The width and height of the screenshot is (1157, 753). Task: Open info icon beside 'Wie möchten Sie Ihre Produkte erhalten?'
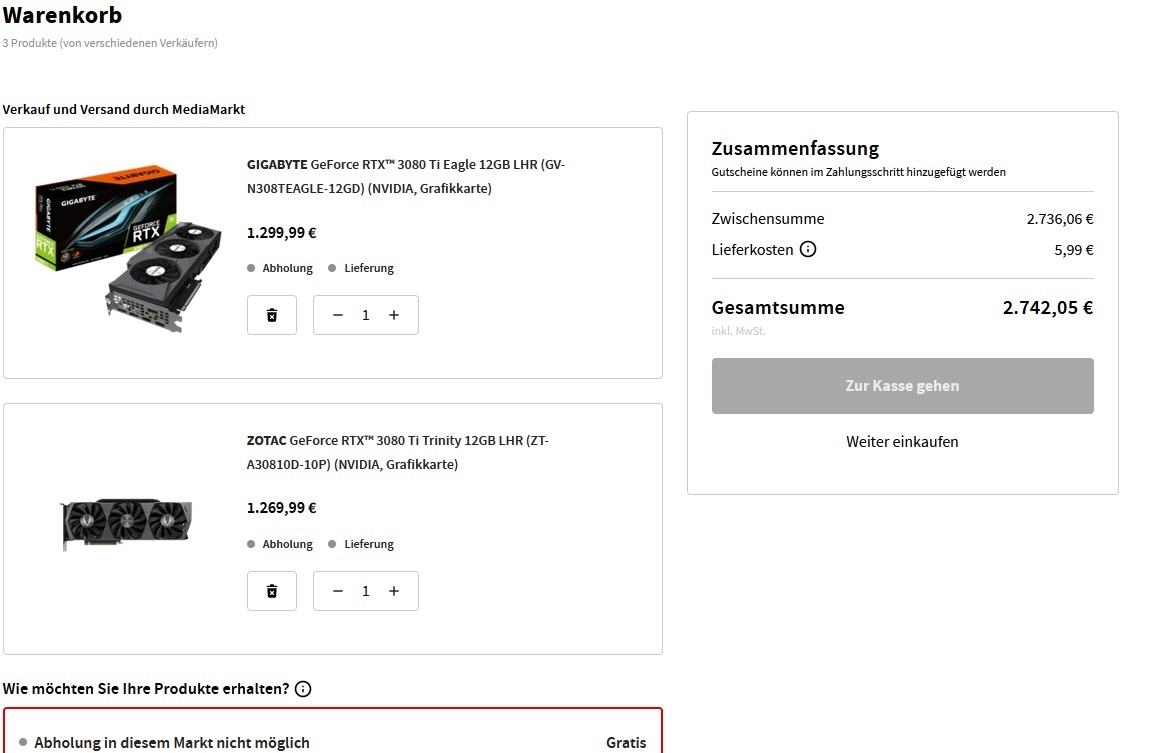point(303,689)
